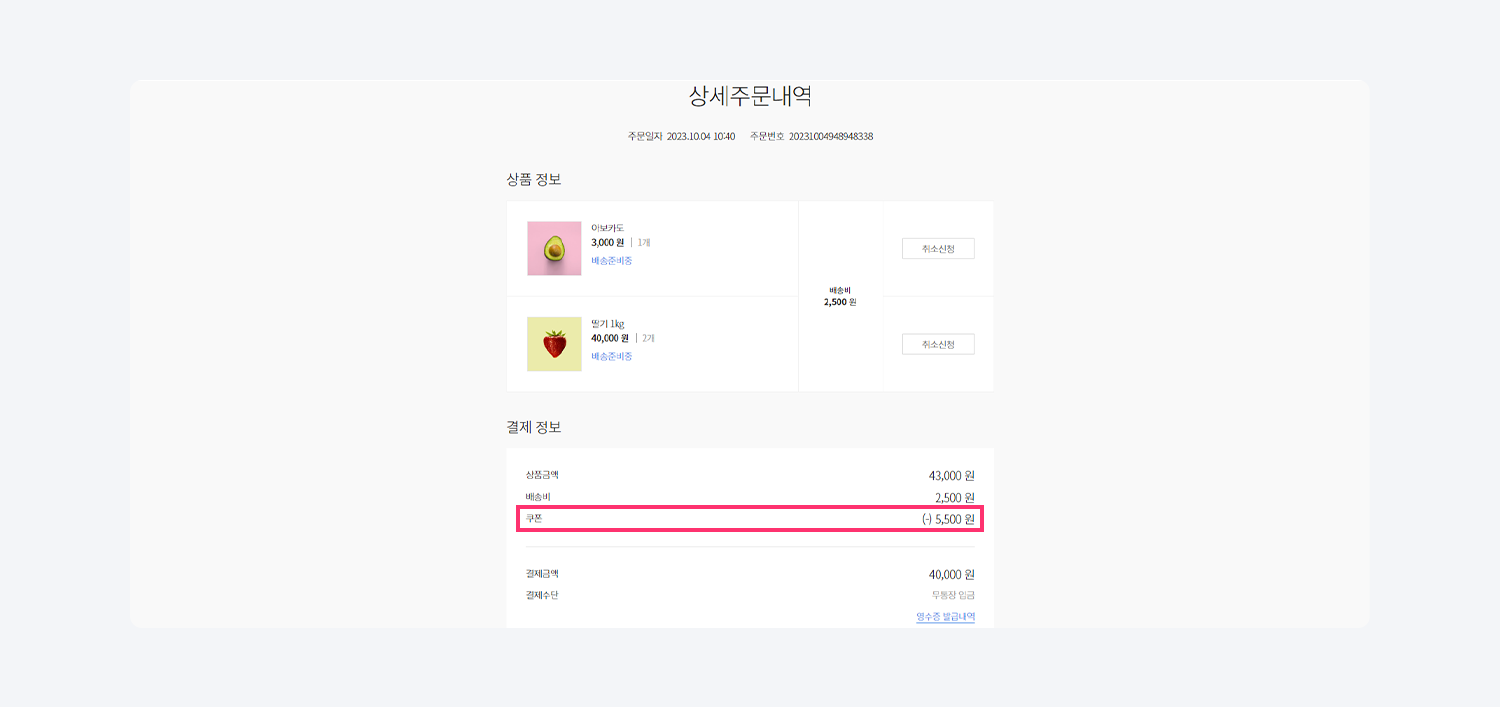Click the 상품 정보 section heading
This screenshot has height=707, width=1500.
pos(534,180)
